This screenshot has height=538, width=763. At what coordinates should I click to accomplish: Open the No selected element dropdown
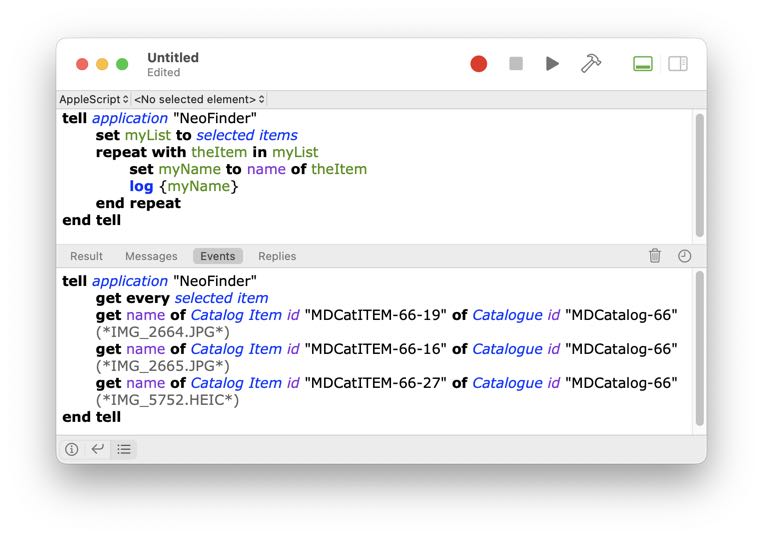coord(200,99)
